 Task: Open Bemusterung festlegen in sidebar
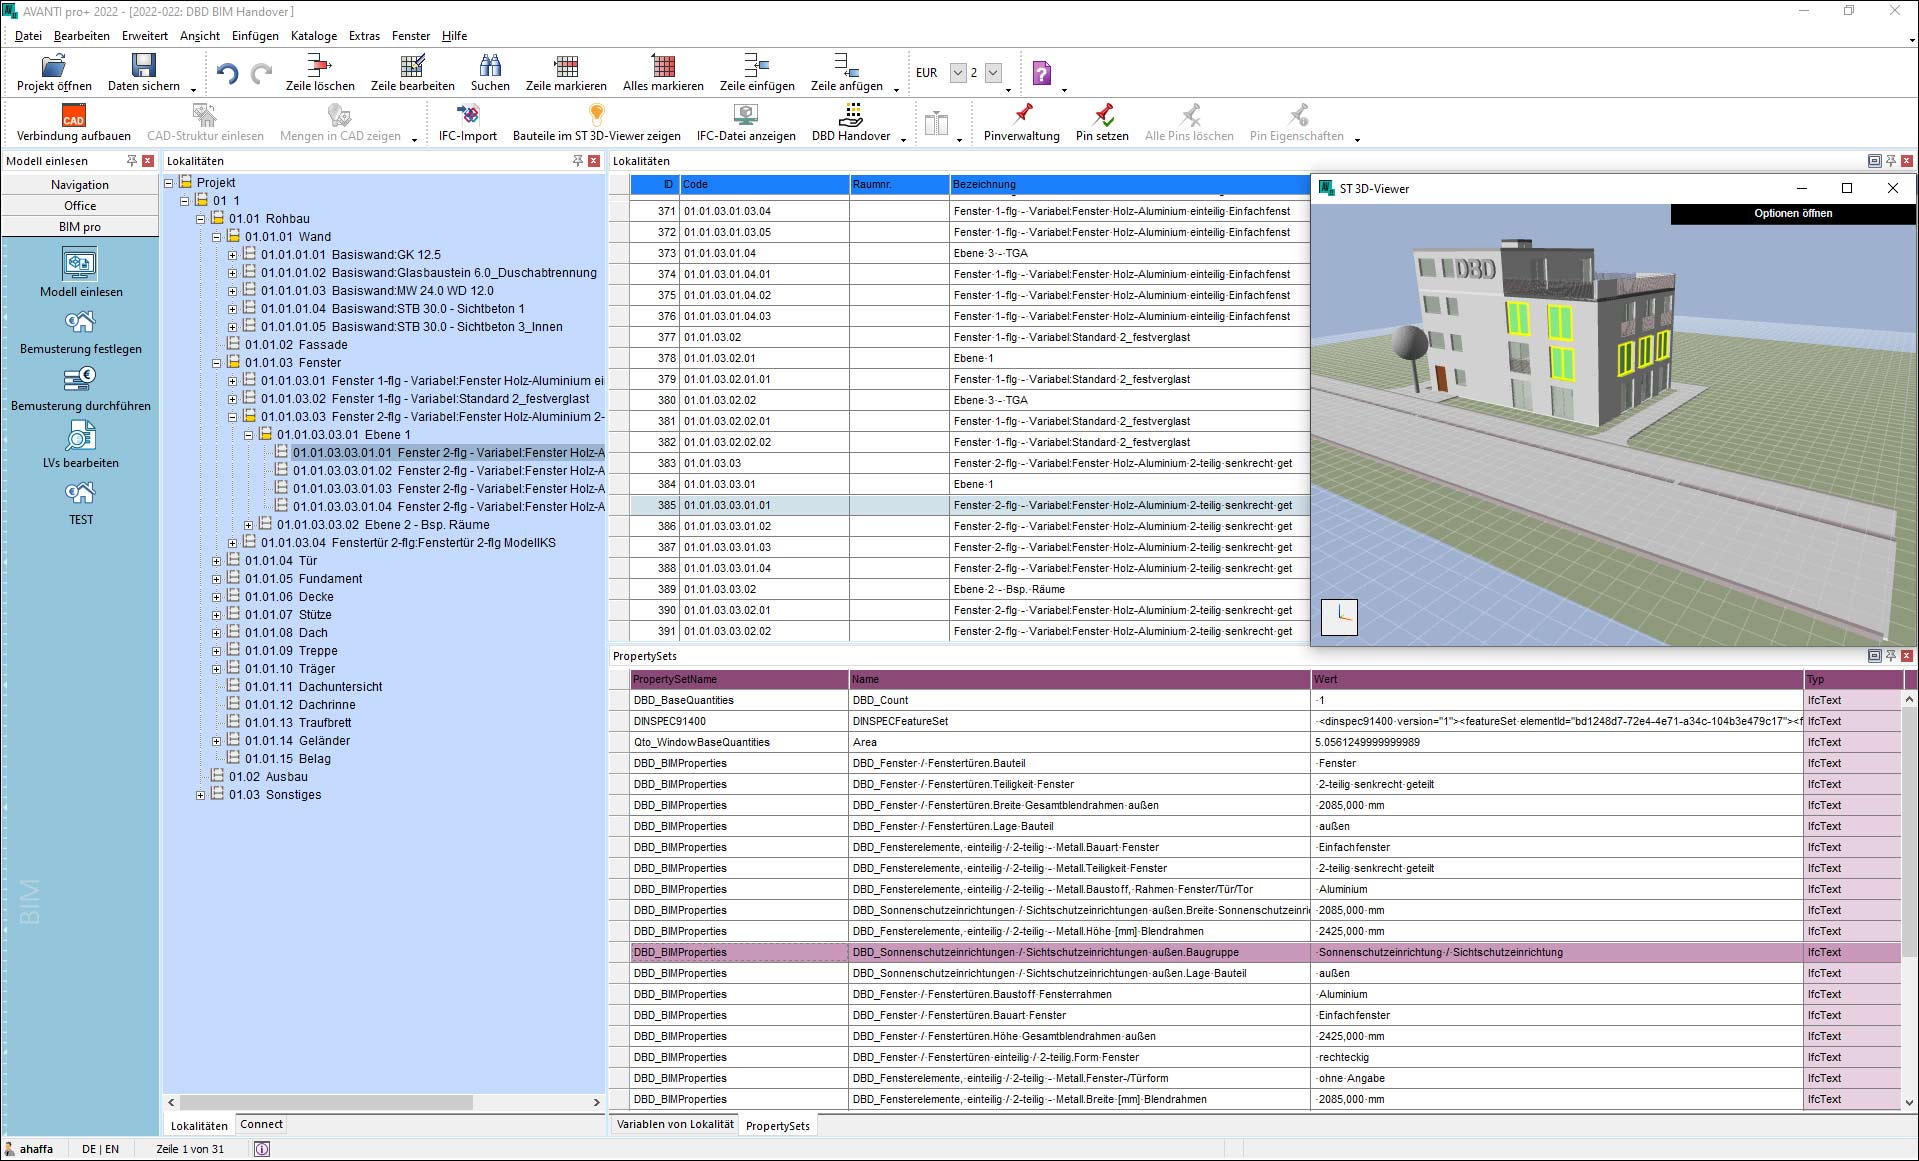tap(80, 322)
